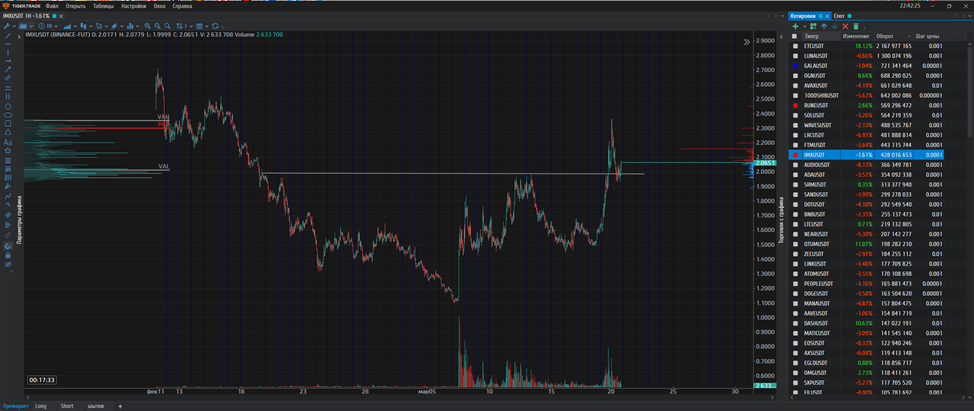
Task: Tick the checkbox next to DOGEUSDT
Action: [794, 294]
